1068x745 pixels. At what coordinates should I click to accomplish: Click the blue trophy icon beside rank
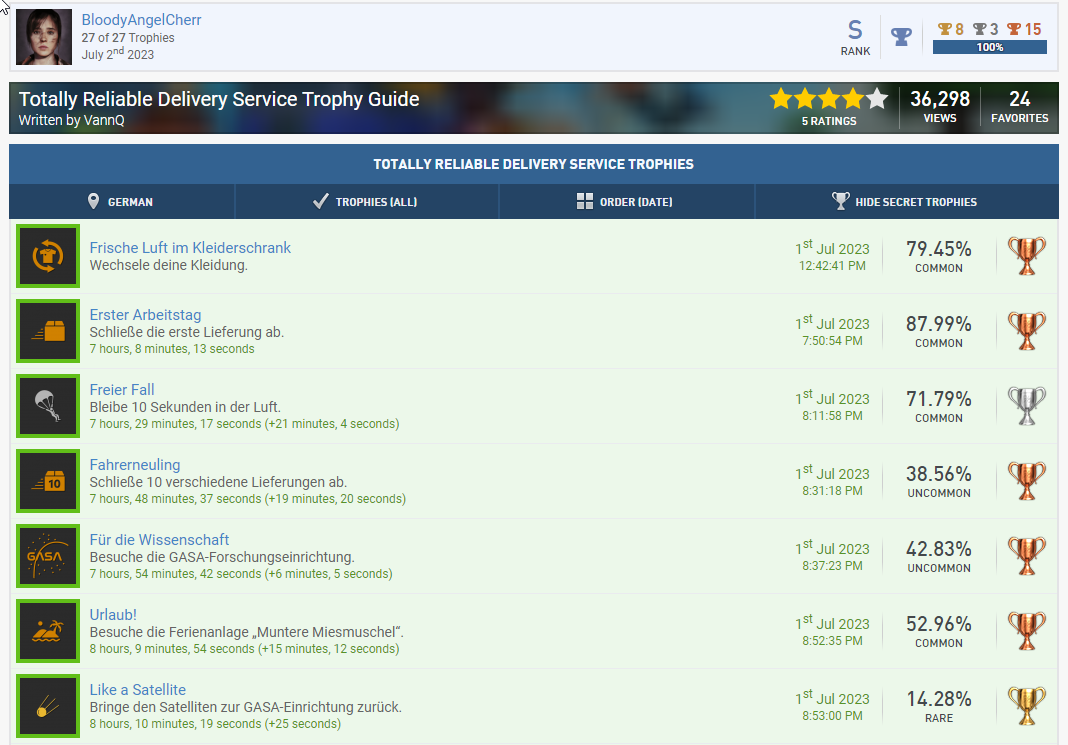901,37
